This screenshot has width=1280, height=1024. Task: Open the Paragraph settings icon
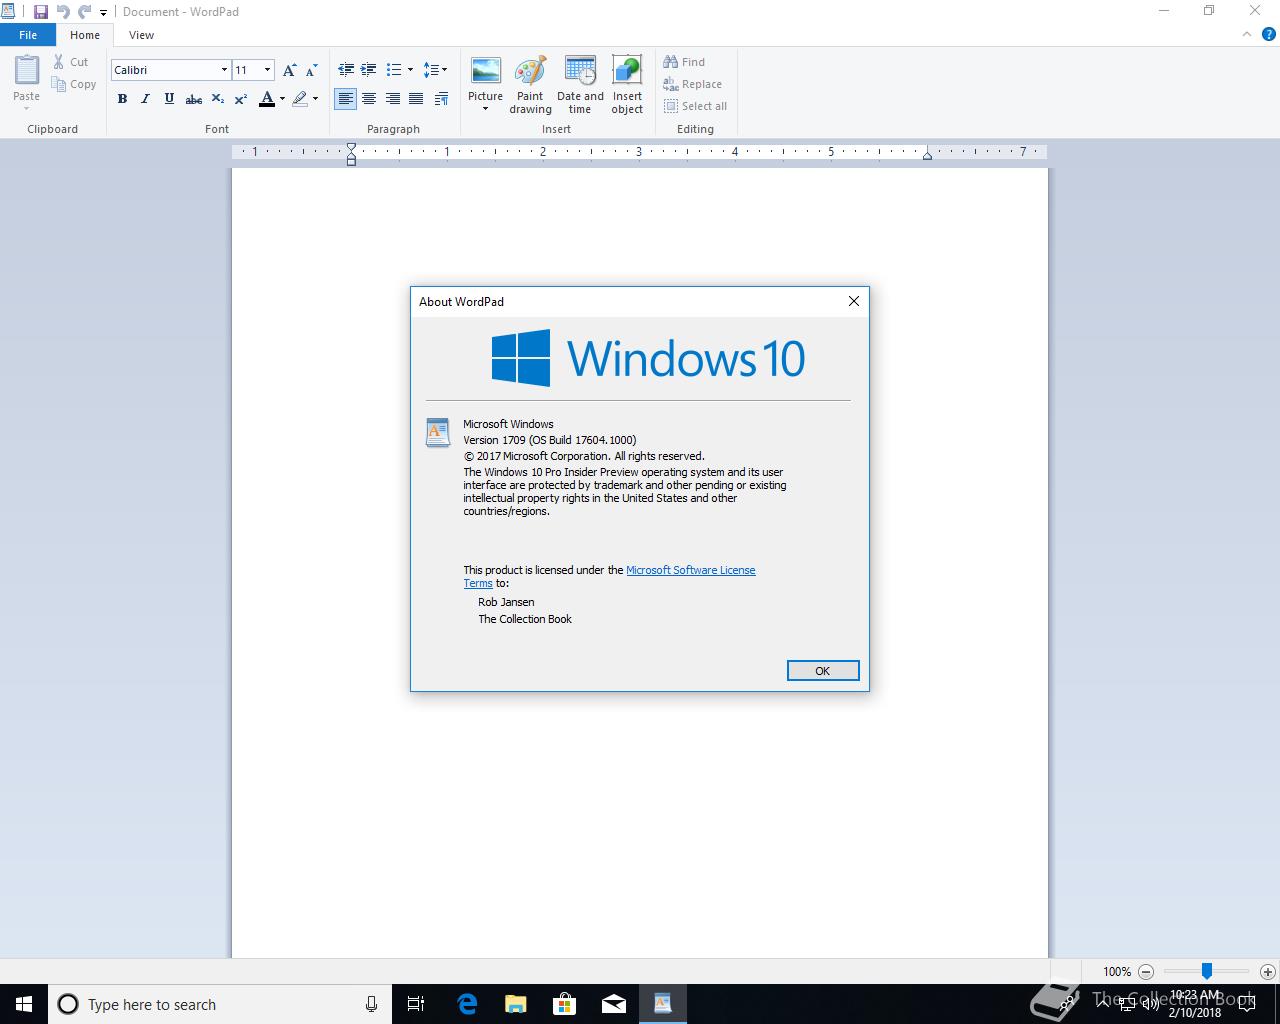click(441, 99)
